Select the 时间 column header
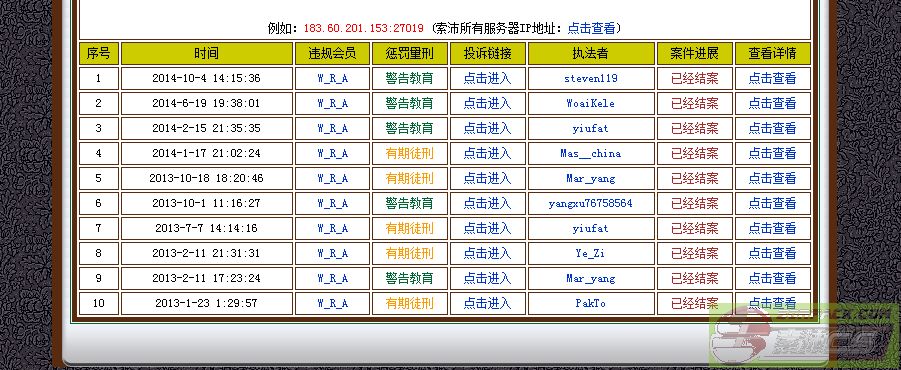This screenshot has width=901, height=370. point(206,53)
